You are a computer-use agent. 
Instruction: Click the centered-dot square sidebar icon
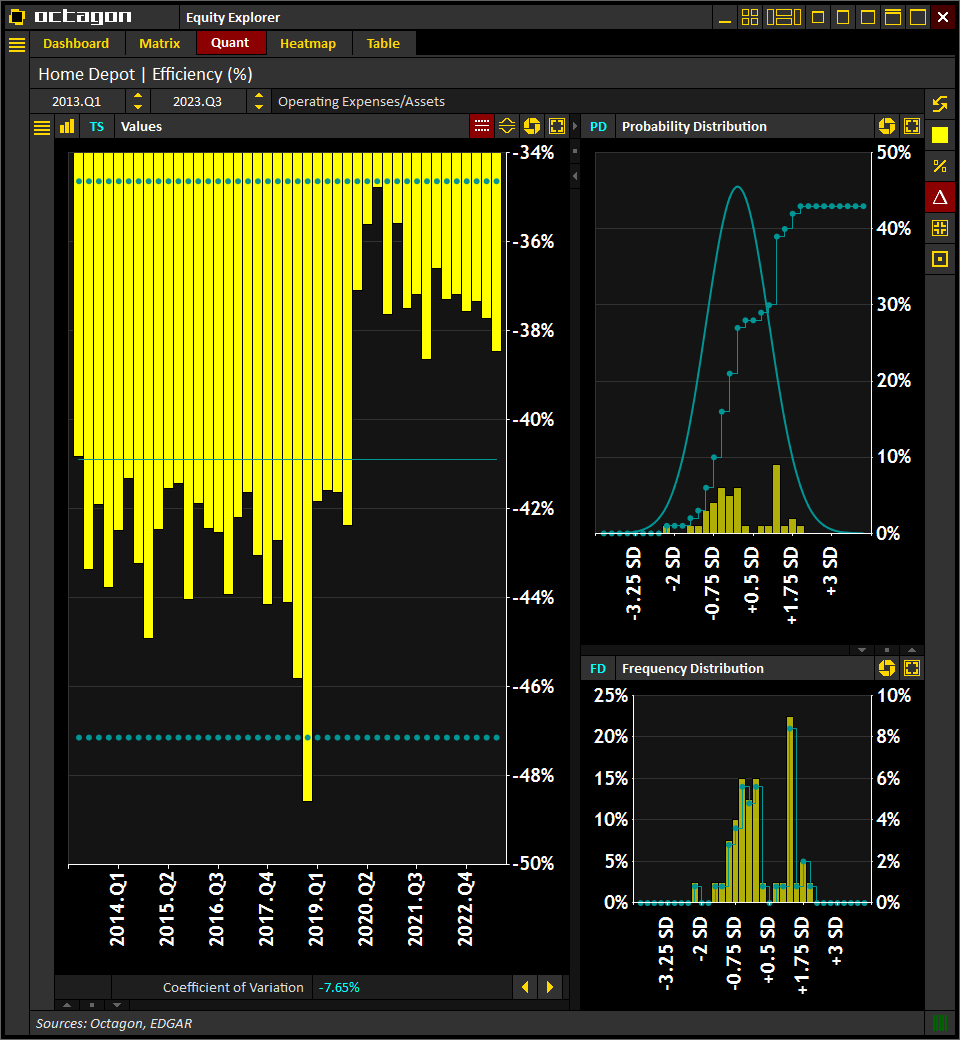tap(939, 259)
